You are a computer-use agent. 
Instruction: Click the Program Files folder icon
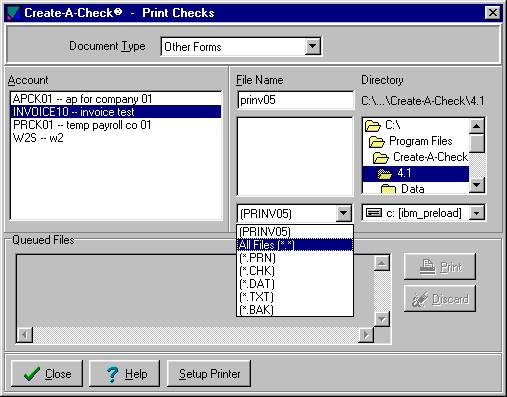(377, 142)
